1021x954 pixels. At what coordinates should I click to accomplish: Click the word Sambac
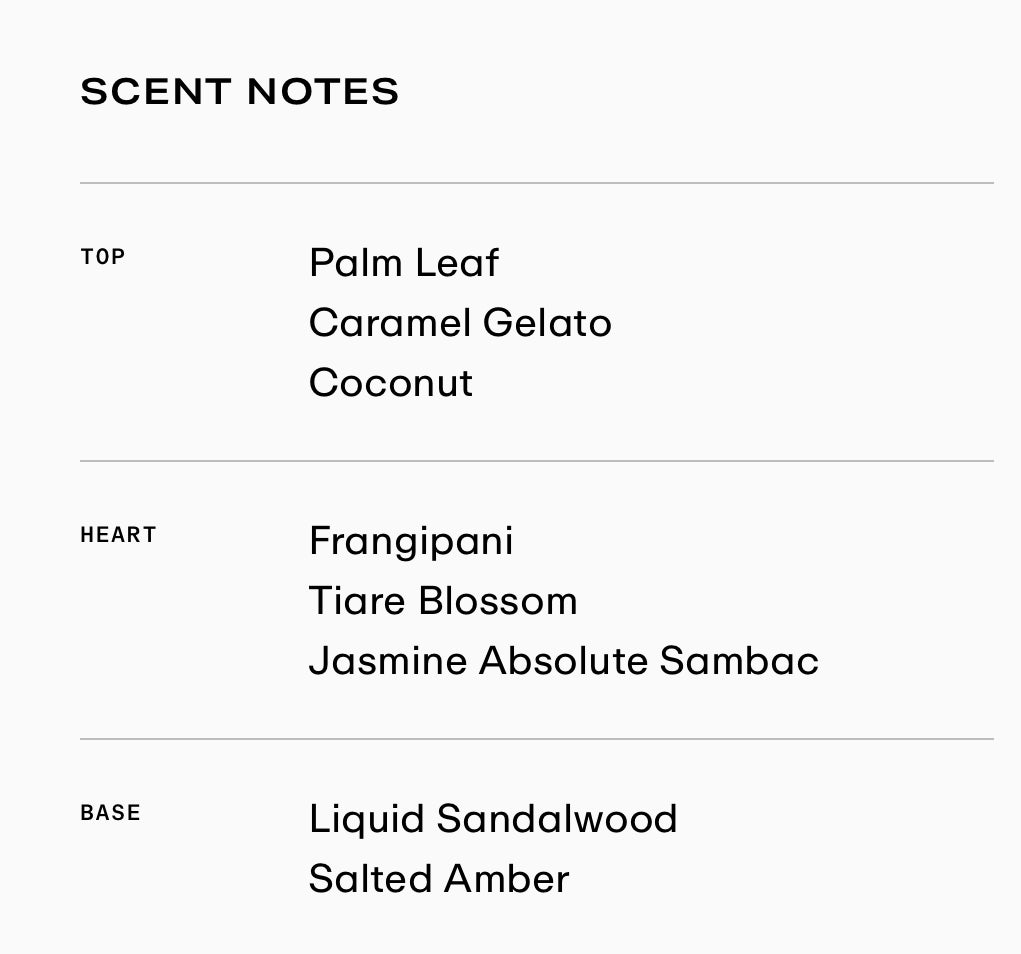738,661
